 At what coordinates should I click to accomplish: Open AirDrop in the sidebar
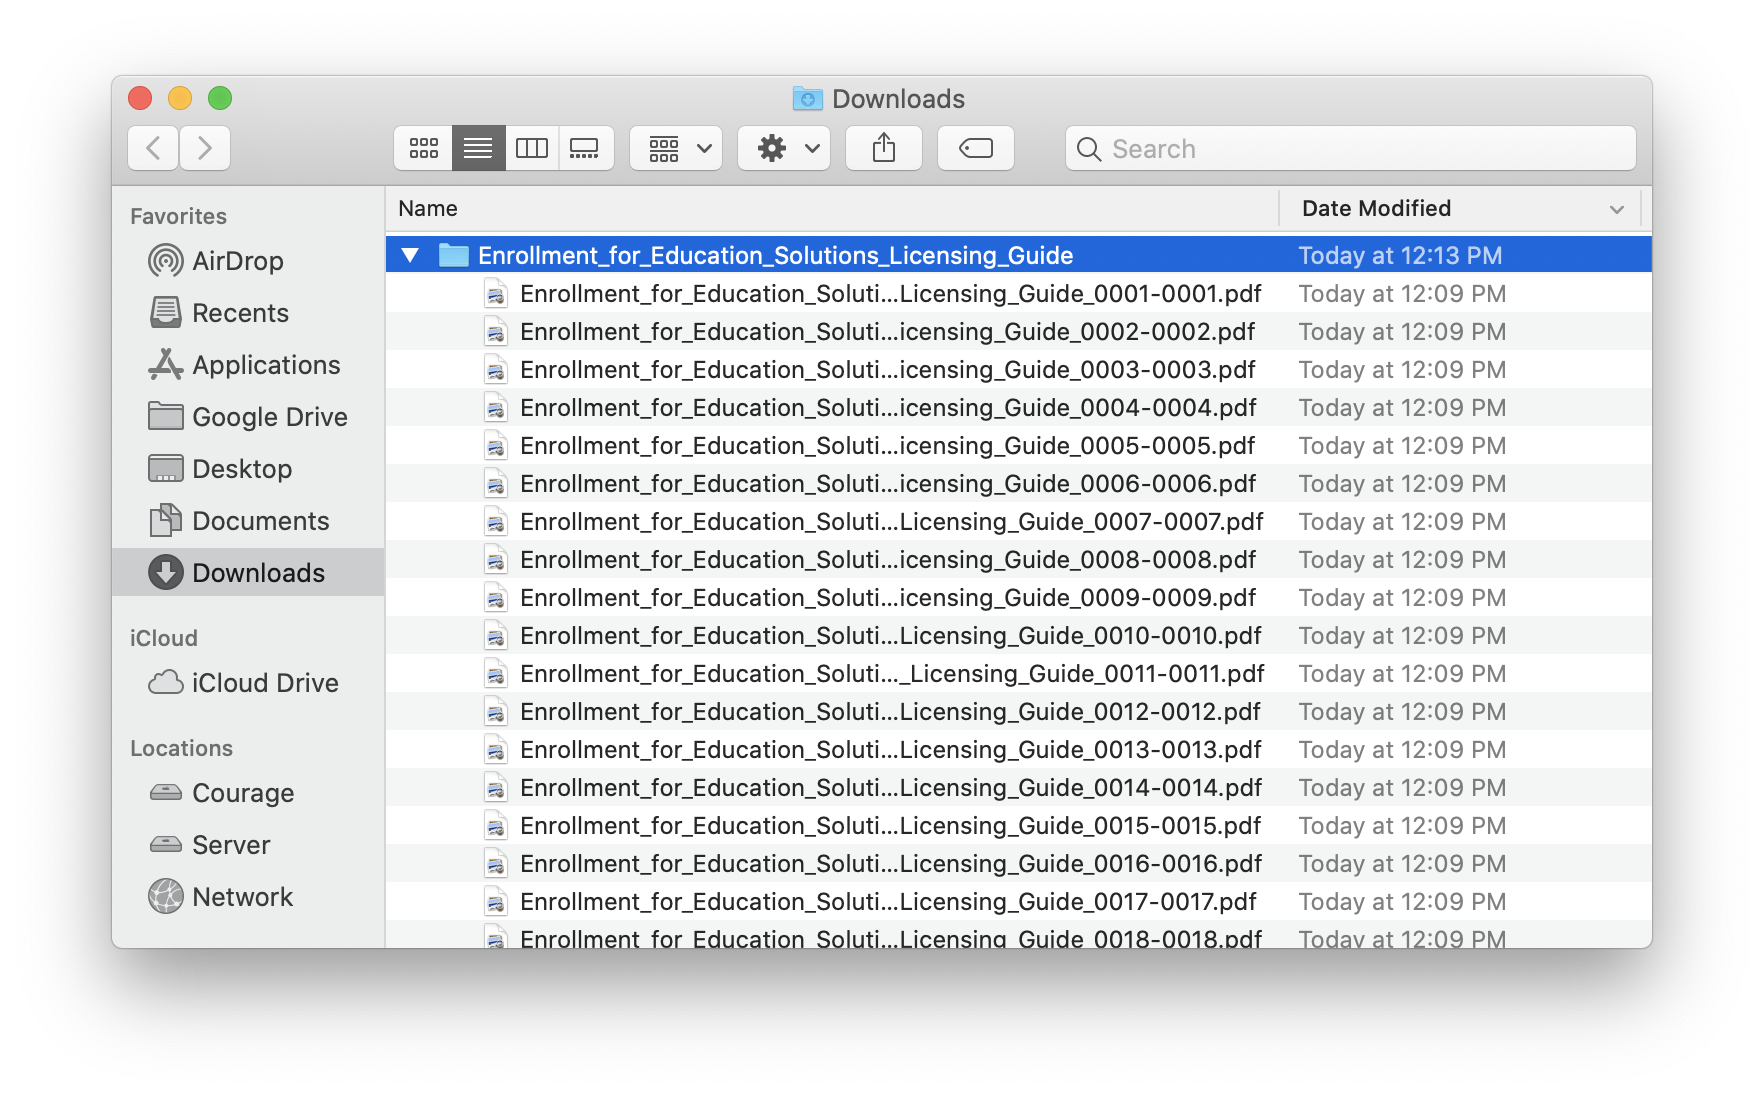click(248, 261)
